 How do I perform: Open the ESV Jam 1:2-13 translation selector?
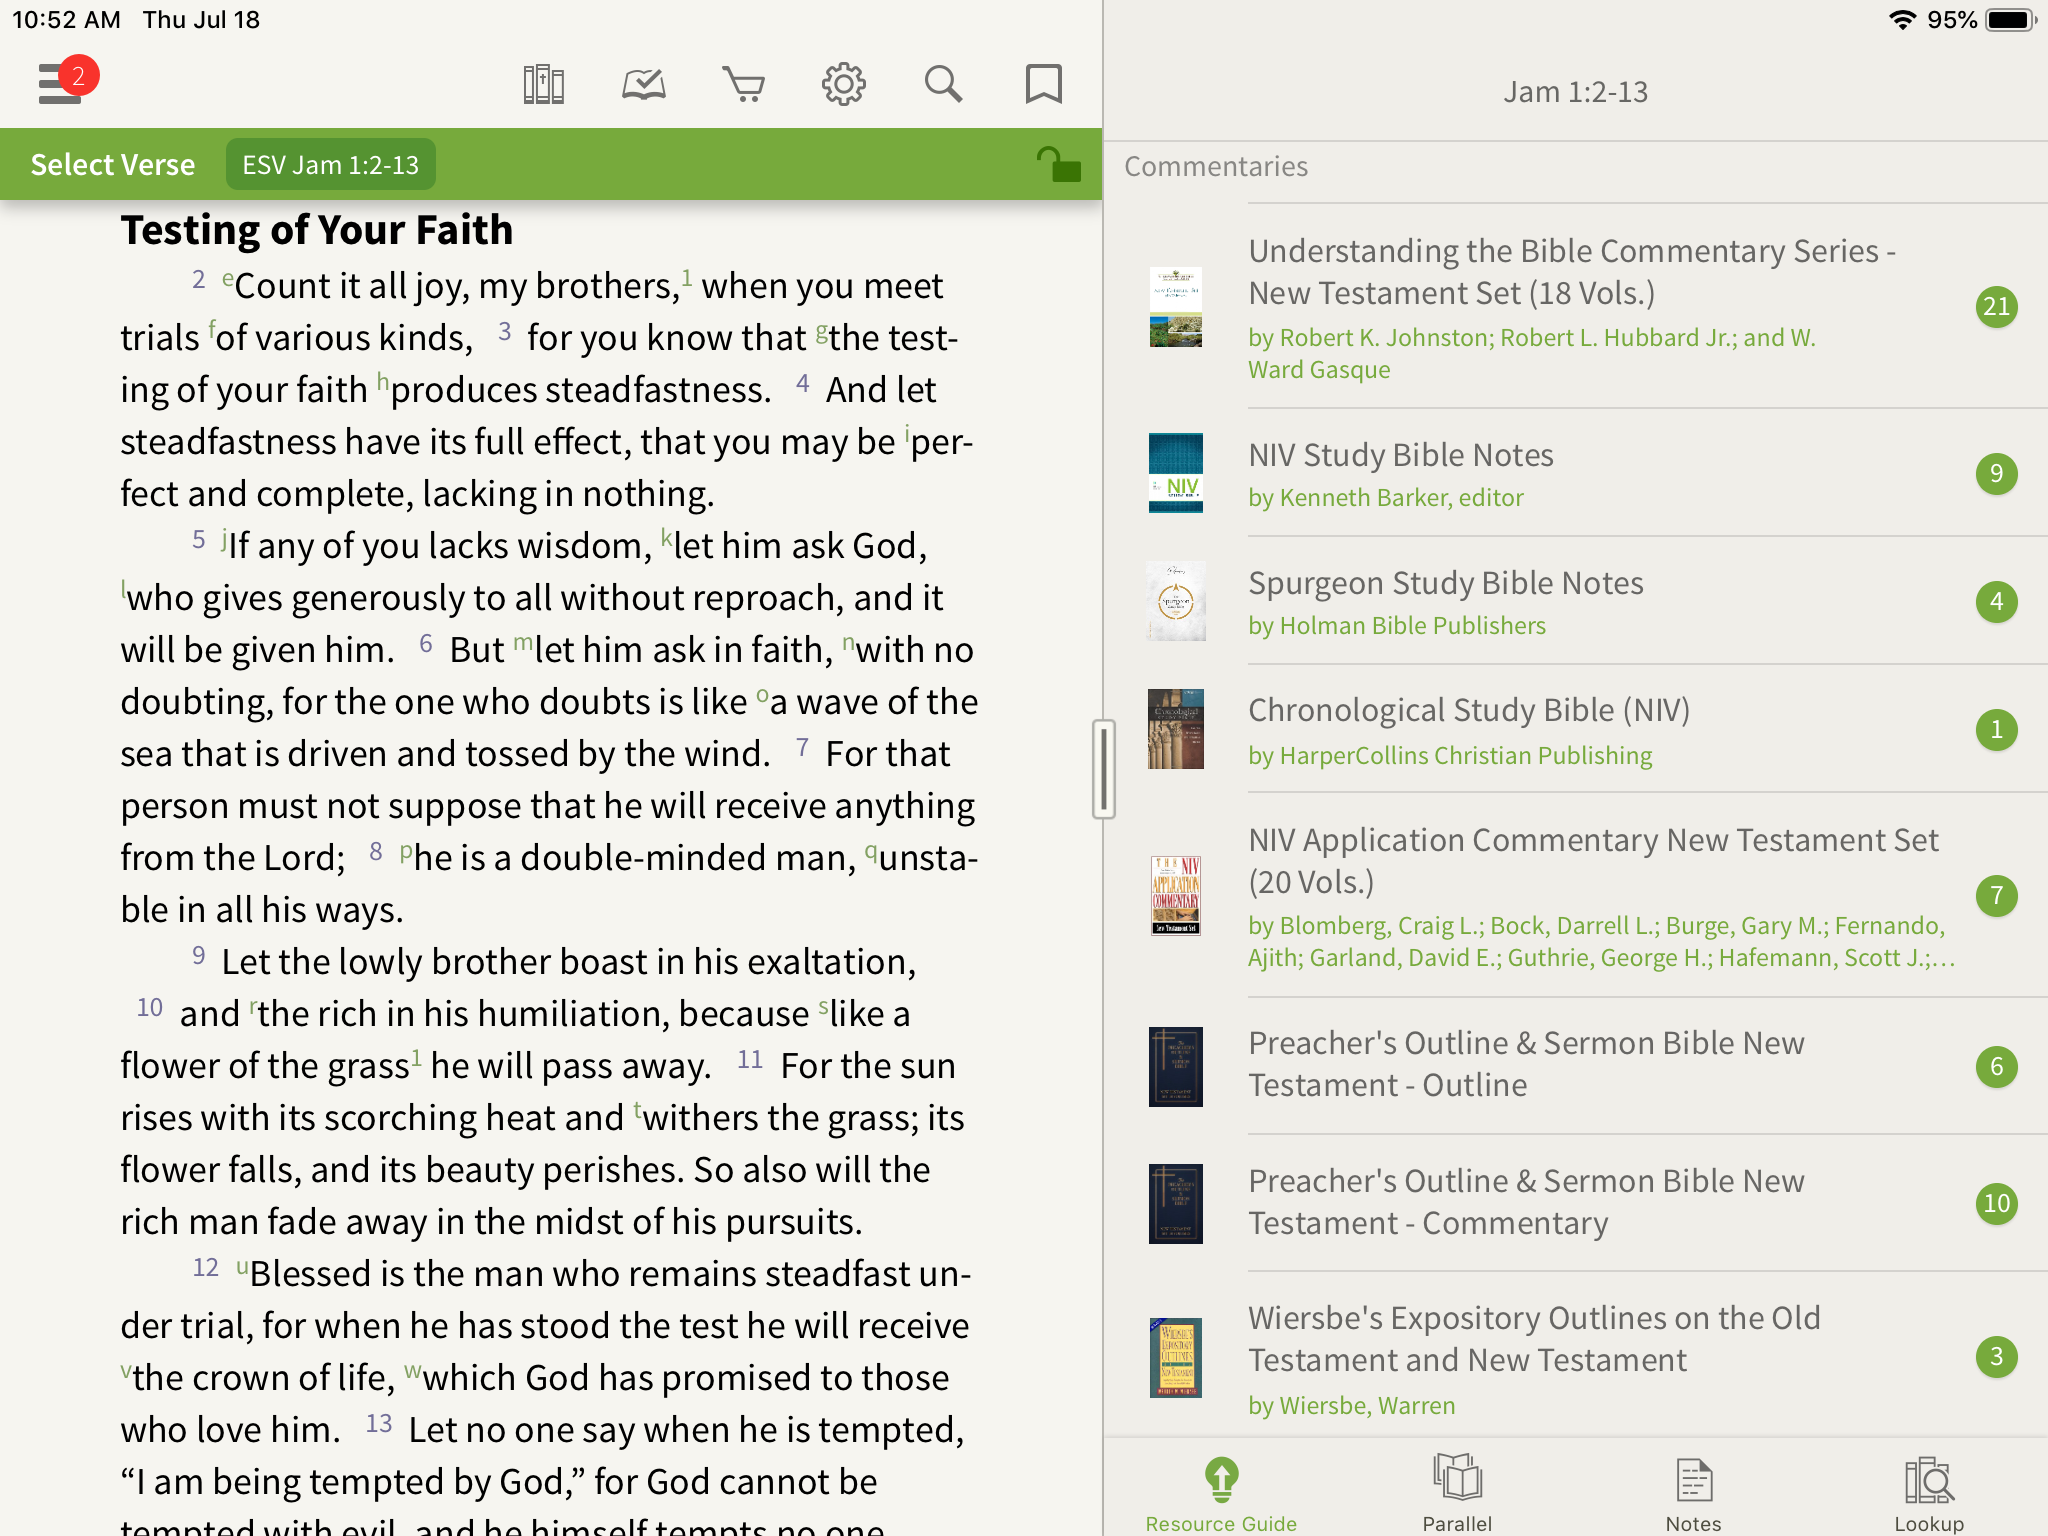pos(331,165)
